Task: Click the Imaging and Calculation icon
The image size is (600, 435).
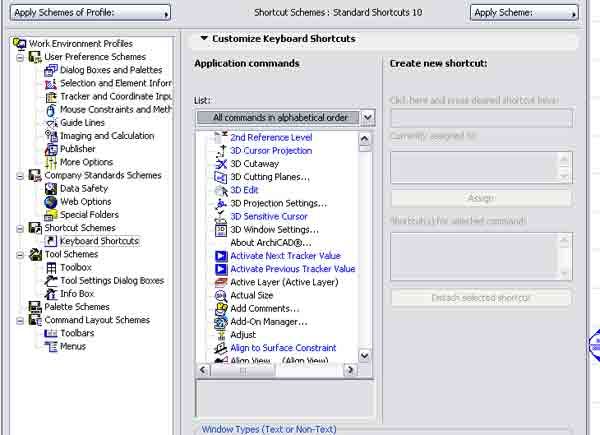Action: (51, 136)
